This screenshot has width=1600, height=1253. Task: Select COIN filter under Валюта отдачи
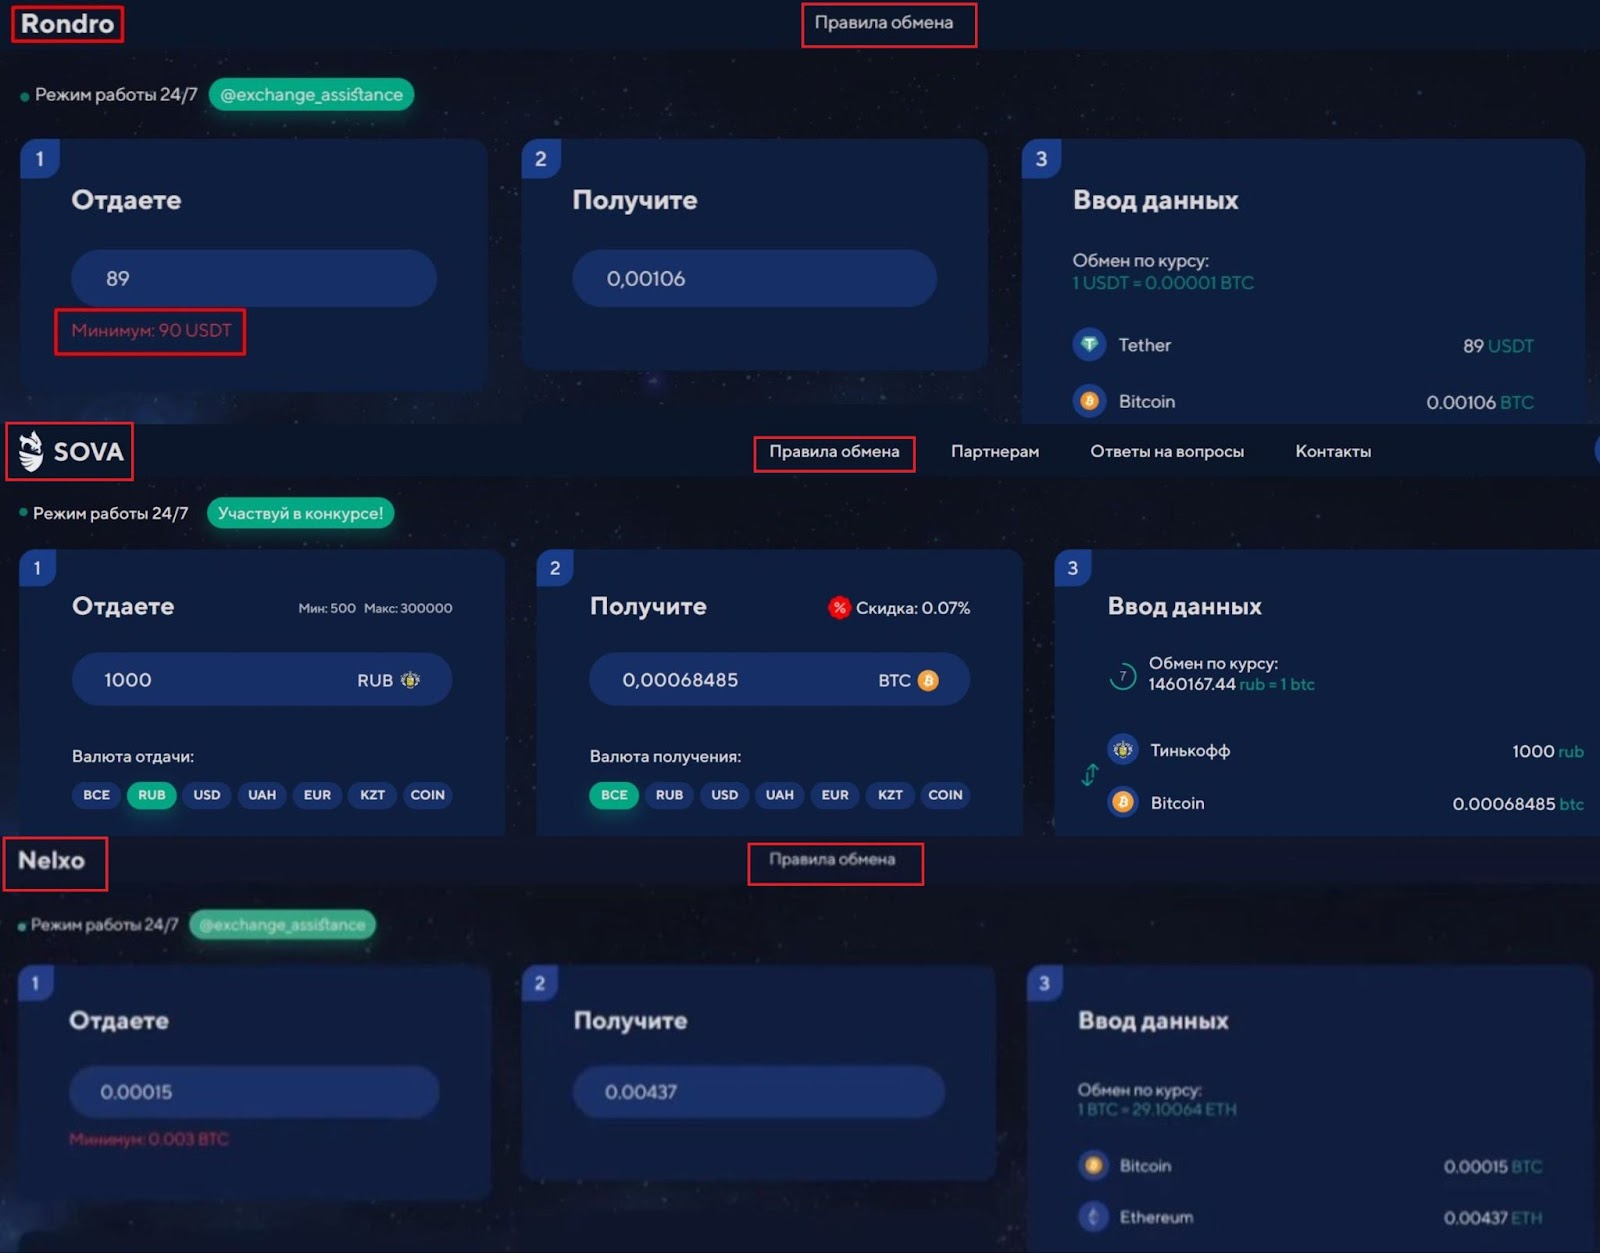pyautogui.click(x=427, y=795)
